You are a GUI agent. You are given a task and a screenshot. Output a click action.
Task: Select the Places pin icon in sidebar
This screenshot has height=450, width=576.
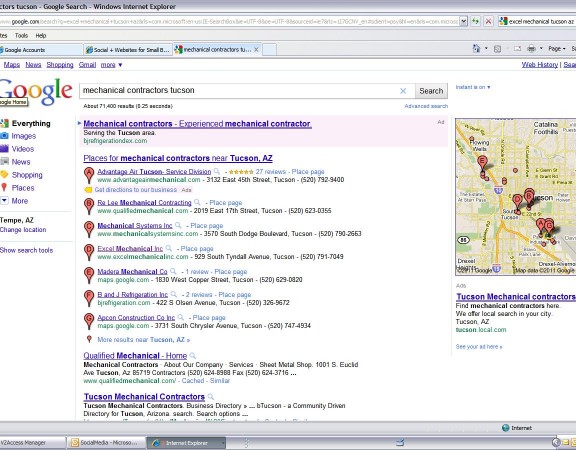click(4, 187)
